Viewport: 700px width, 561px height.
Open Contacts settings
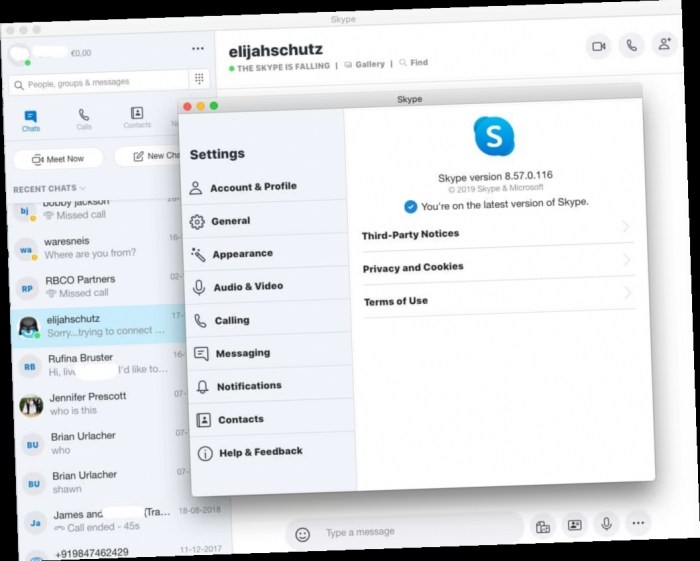[273, 420]
